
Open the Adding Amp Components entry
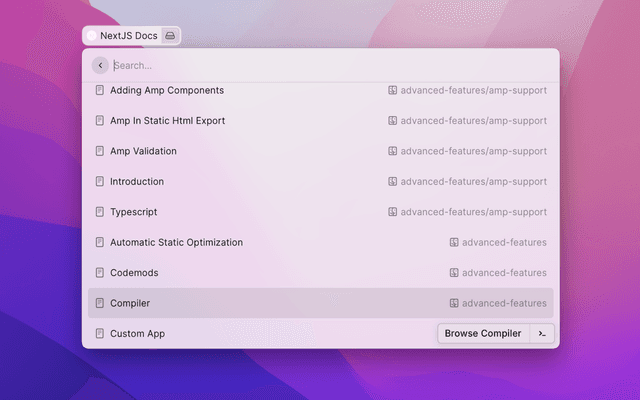pyautogui.click(x=167, y=90)
